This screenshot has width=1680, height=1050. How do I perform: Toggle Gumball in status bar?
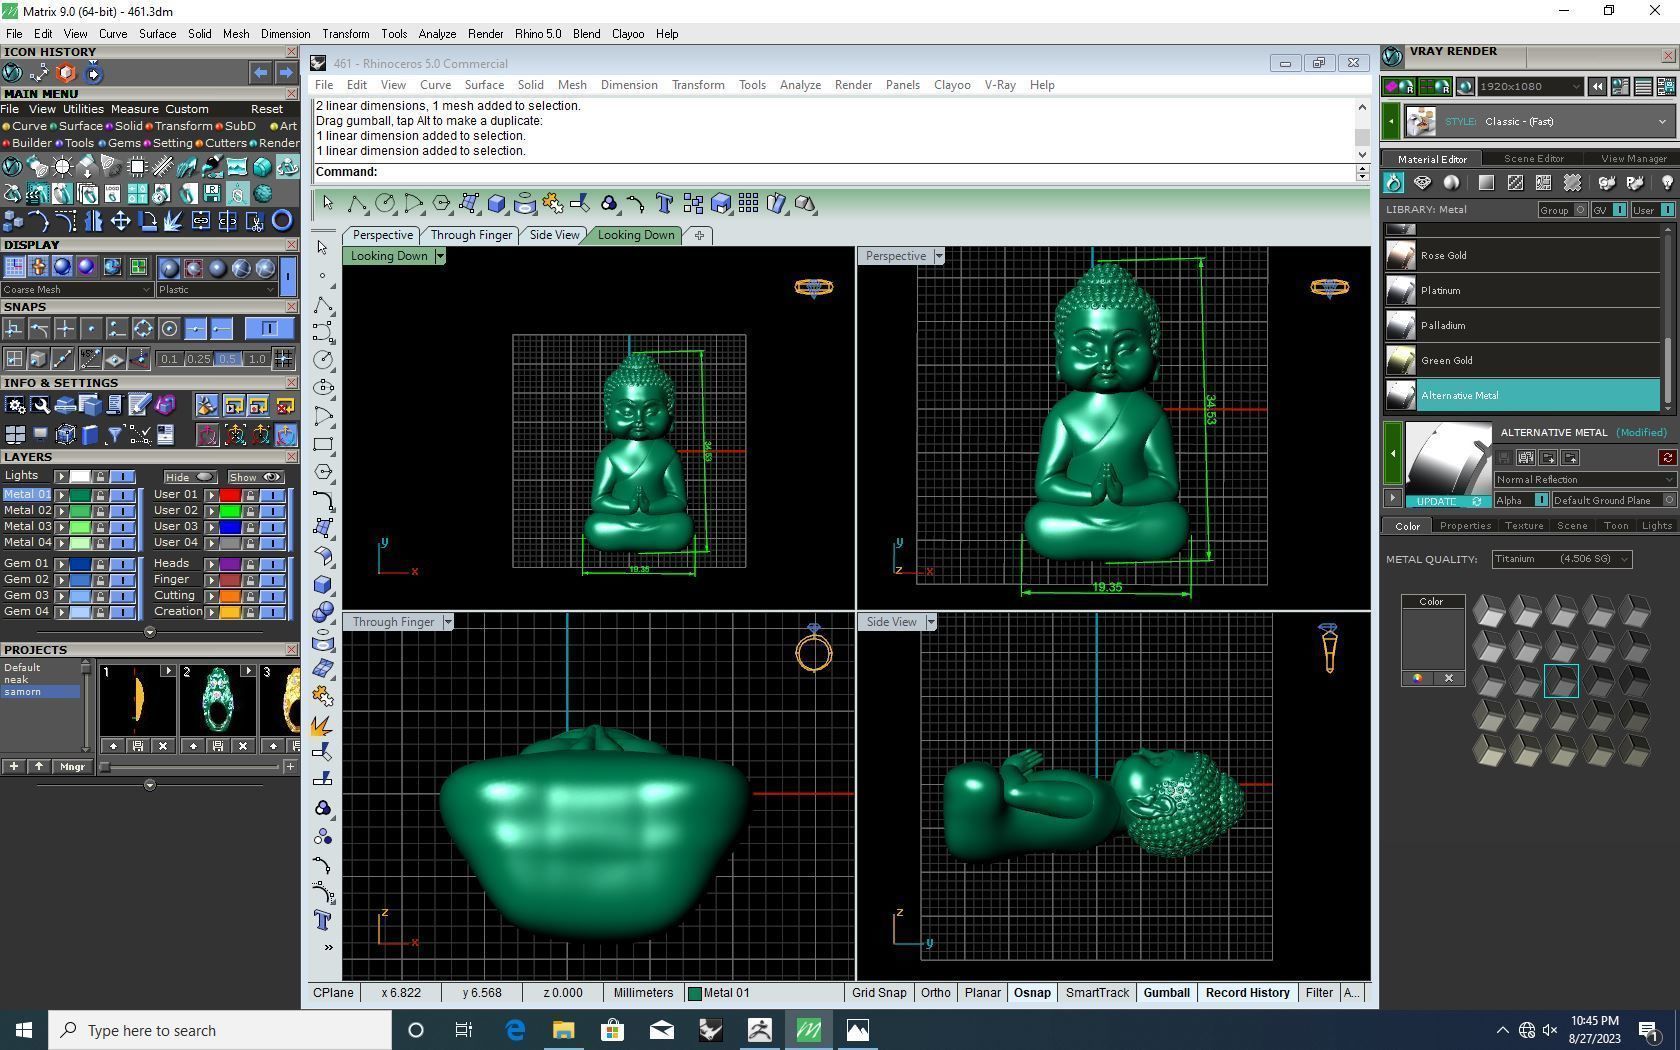1167,993
